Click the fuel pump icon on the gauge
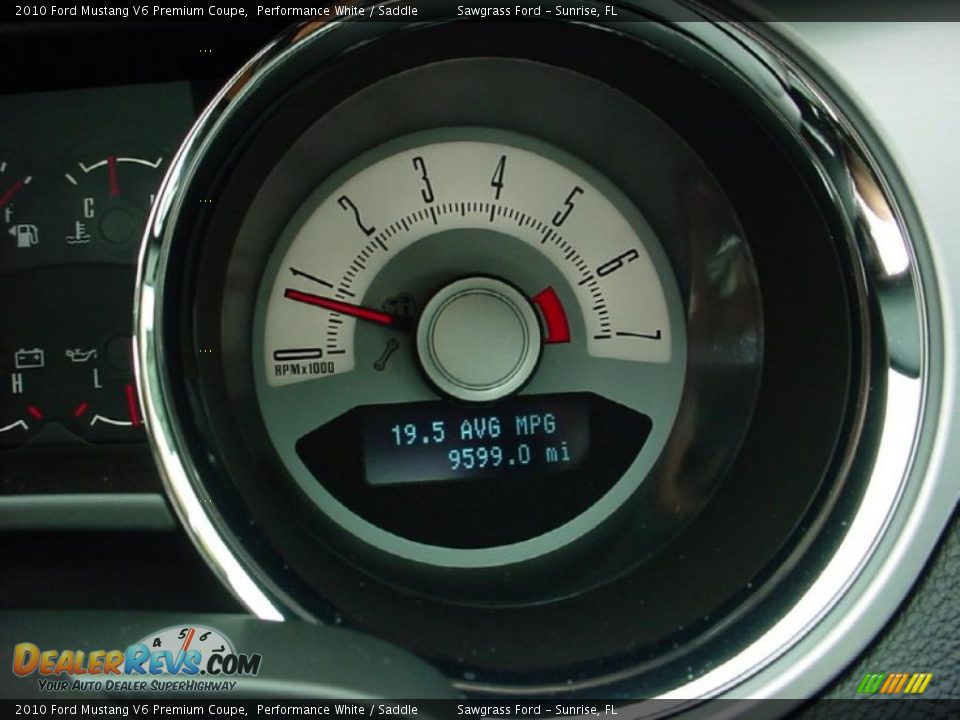 [24, 234]
